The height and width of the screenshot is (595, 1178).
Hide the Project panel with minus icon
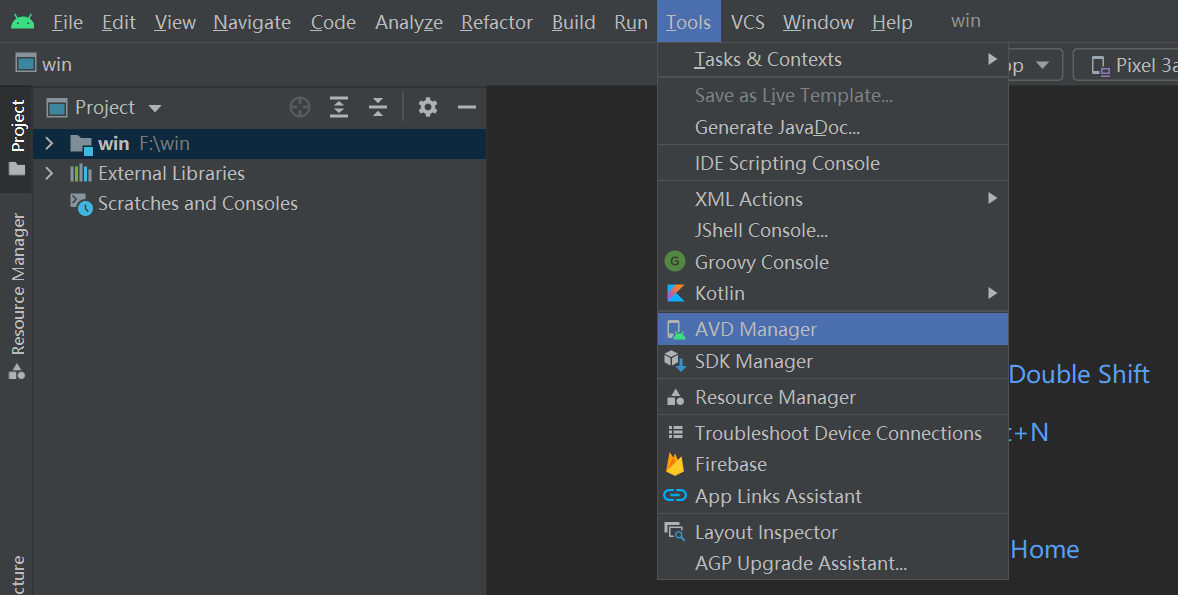[x=467, y=107]
